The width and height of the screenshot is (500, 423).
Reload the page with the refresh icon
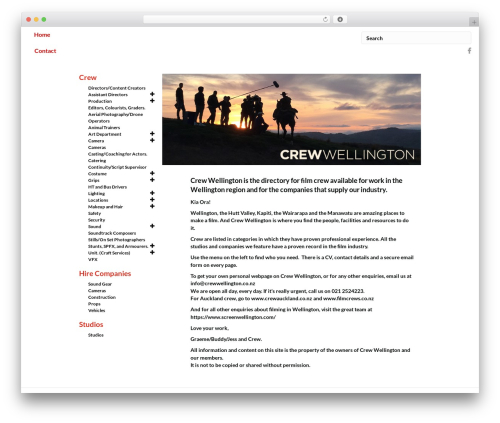coord(325,19)
